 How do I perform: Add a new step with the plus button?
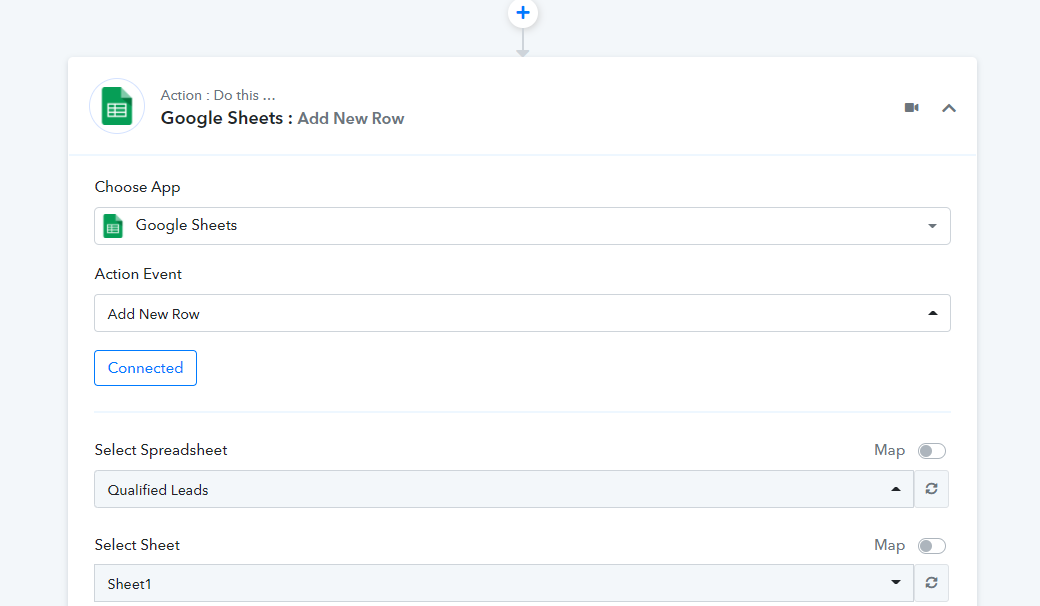(523, 13)
